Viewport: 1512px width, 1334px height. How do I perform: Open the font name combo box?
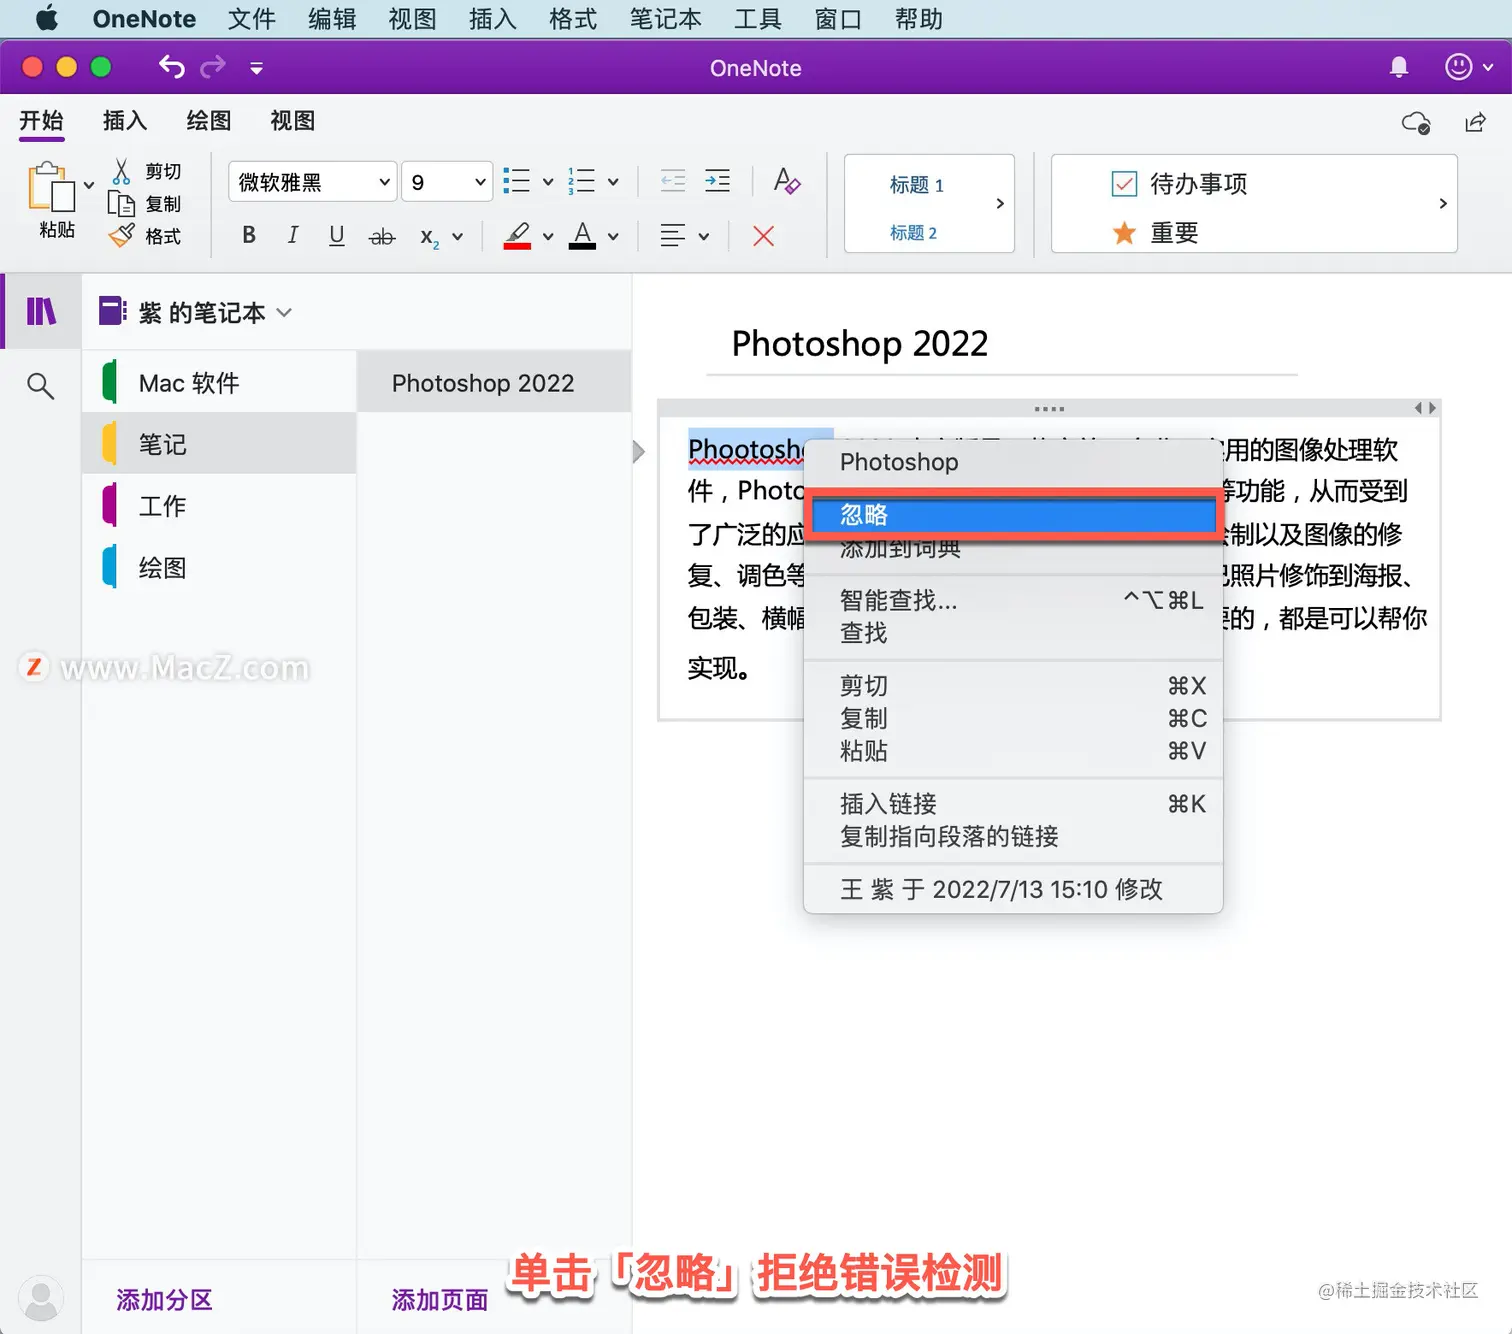point(312,182)
